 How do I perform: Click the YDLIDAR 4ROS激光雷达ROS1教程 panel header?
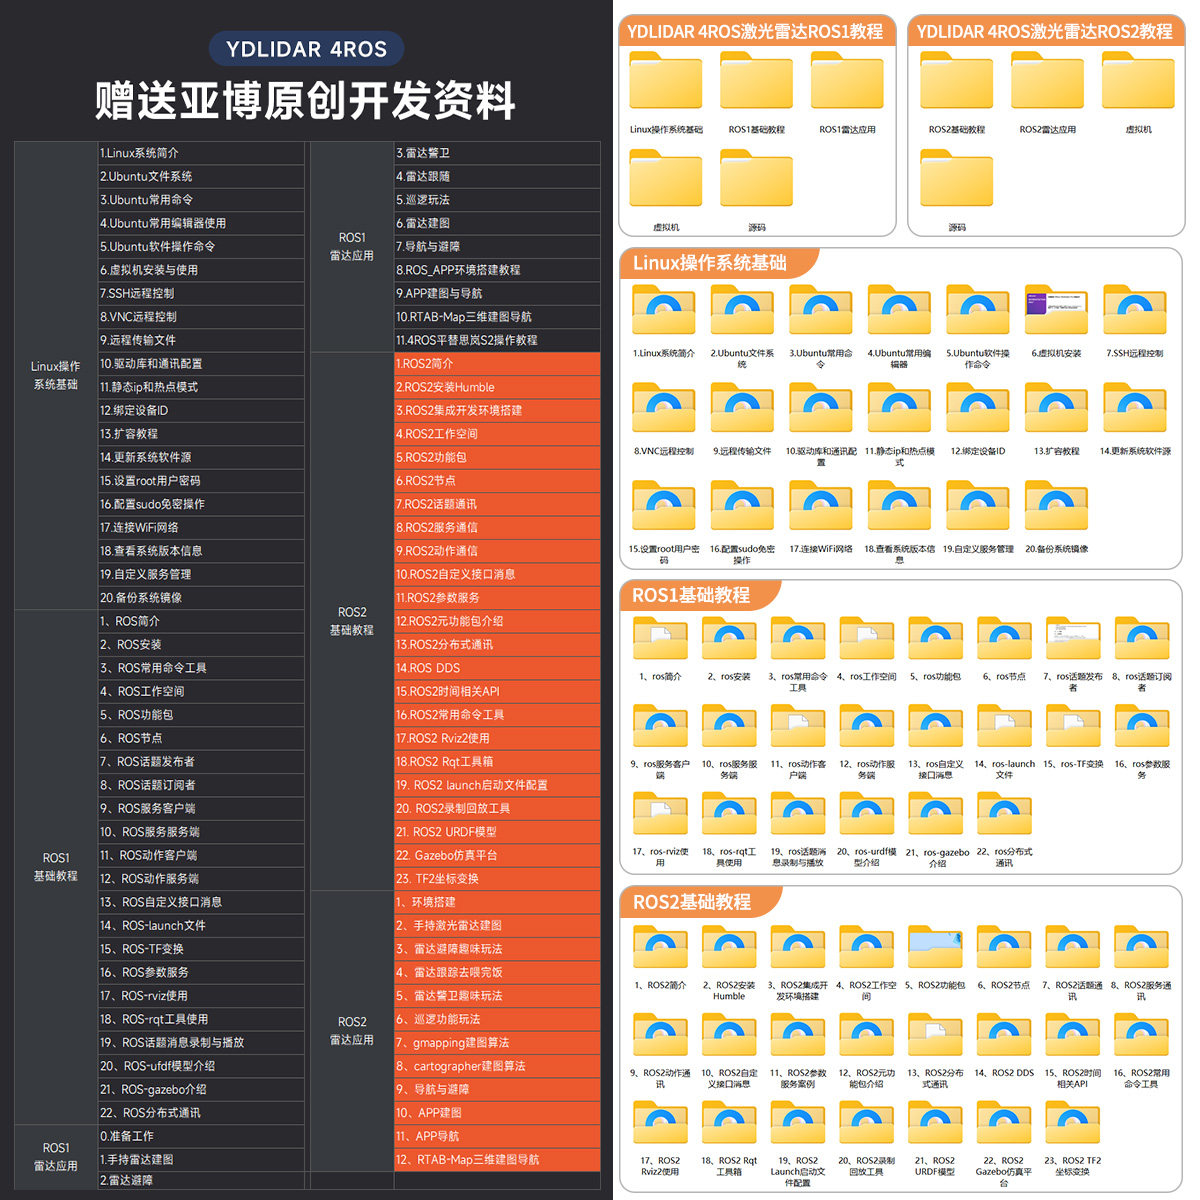point(756,31)
